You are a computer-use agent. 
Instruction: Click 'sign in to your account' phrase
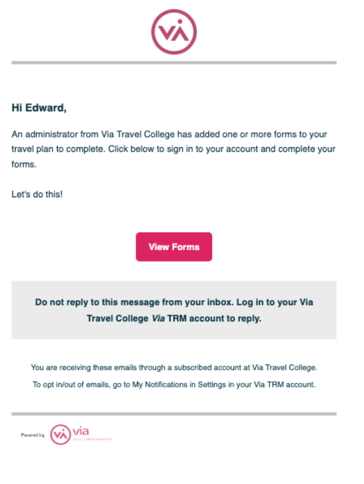(x=212, y=149)
